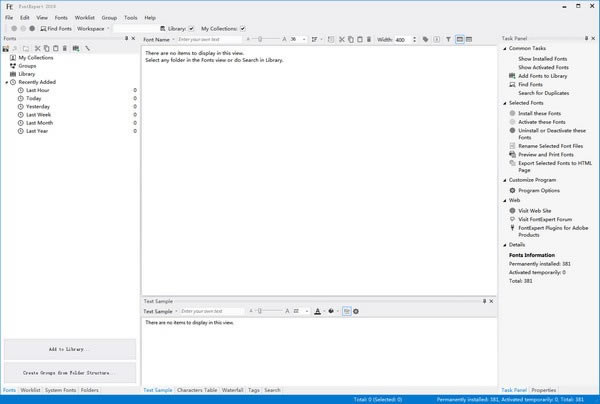Click the Add to Library button
Screen dimensions: 600x404
click(70, 349)
